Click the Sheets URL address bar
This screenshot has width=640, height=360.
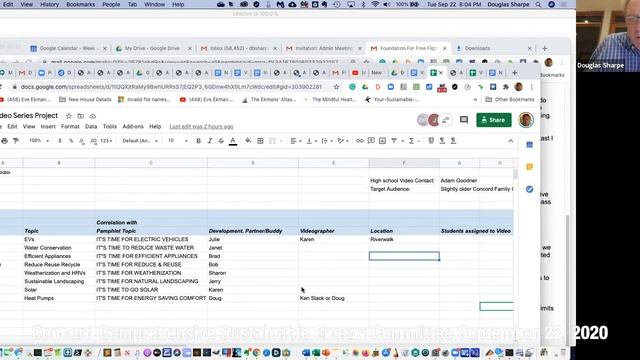171,87
